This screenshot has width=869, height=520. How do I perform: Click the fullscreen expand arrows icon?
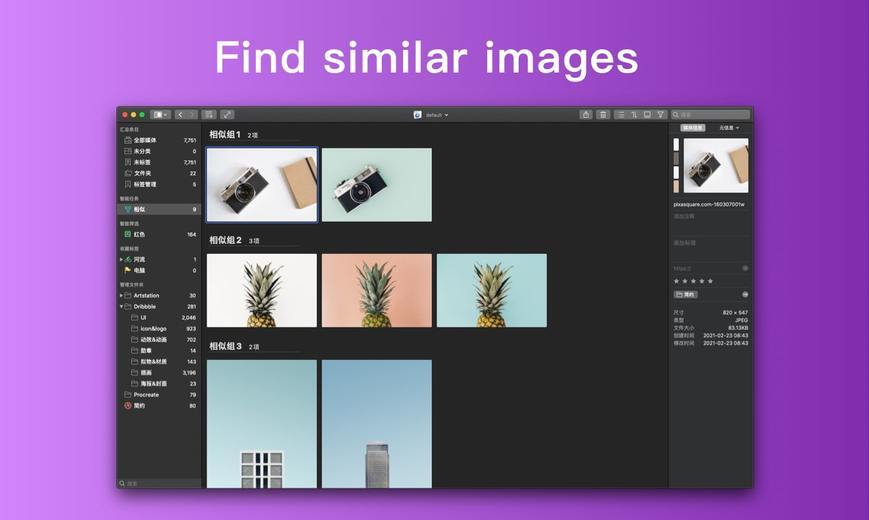coord(227,115)
